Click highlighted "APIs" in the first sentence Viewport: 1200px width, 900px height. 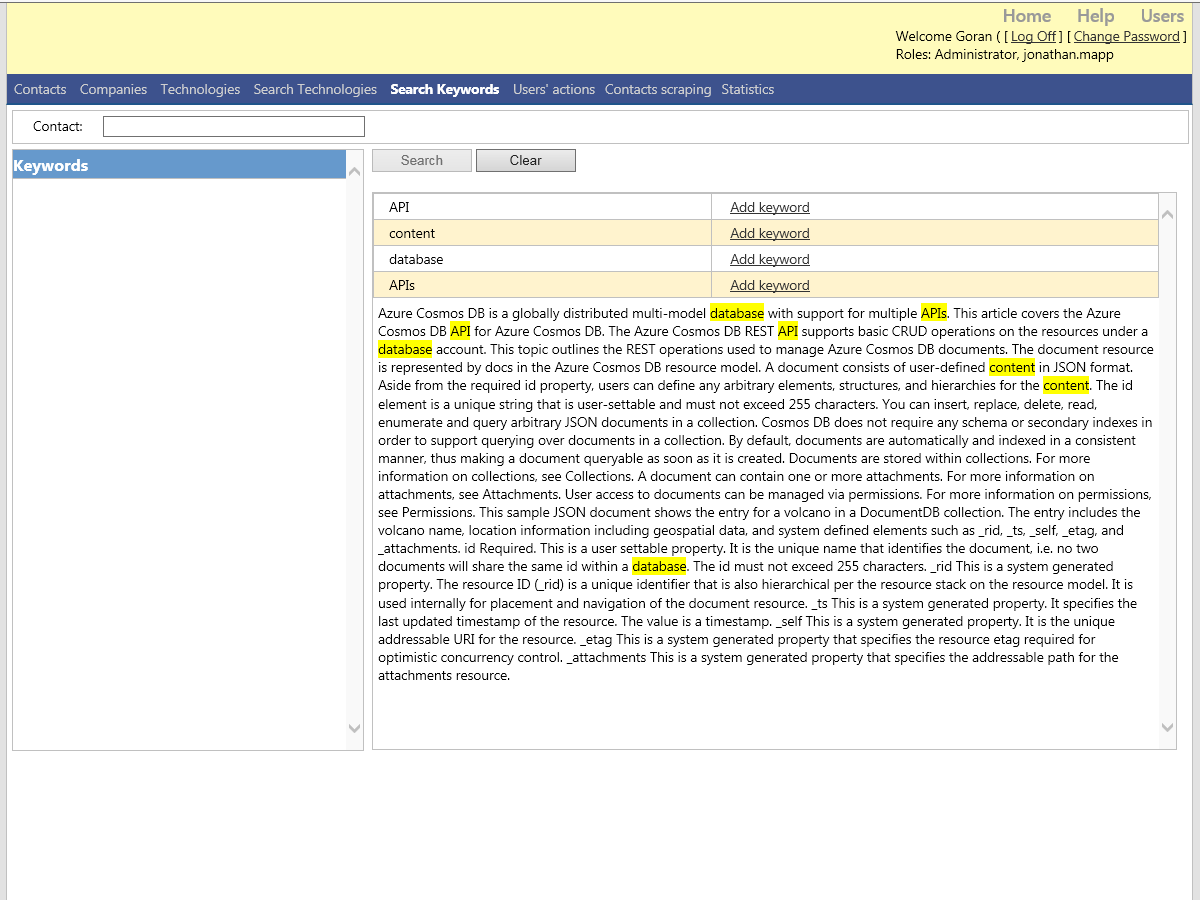(x=934, y=313)
